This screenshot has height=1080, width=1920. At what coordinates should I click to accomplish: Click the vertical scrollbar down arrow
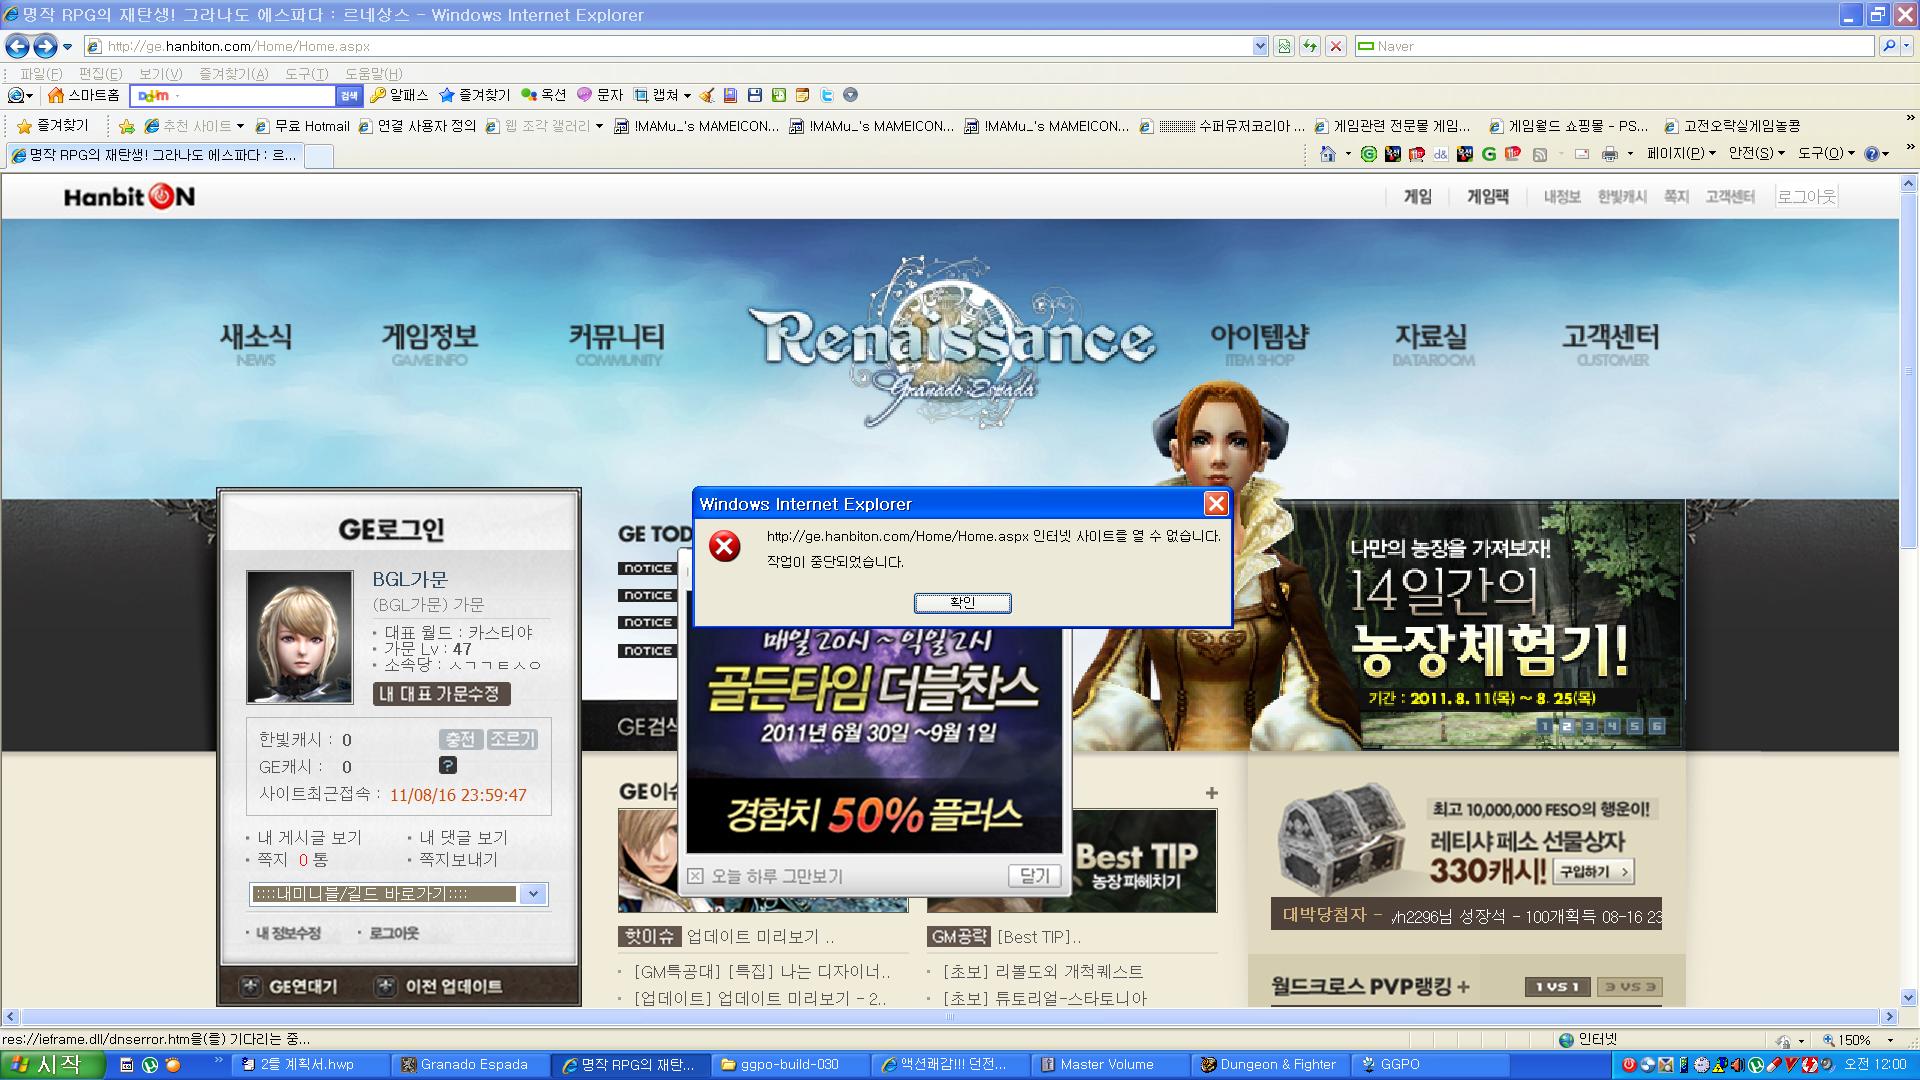[1908, 997]
